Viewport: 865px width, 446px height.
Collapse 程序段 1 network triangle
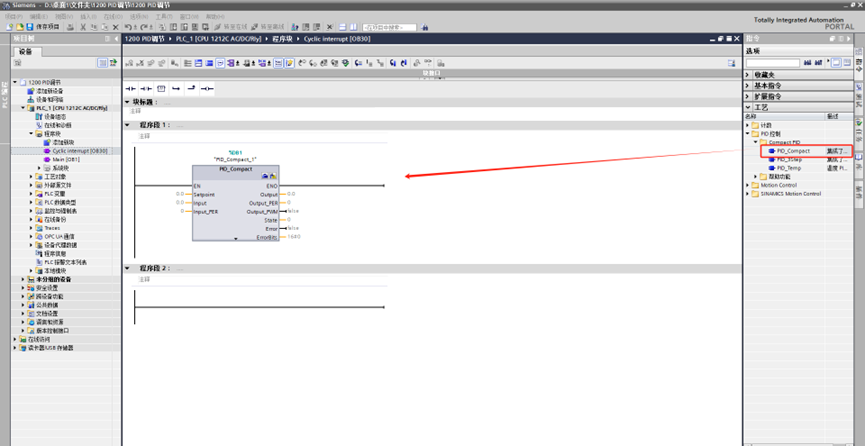tap(127, 125)
